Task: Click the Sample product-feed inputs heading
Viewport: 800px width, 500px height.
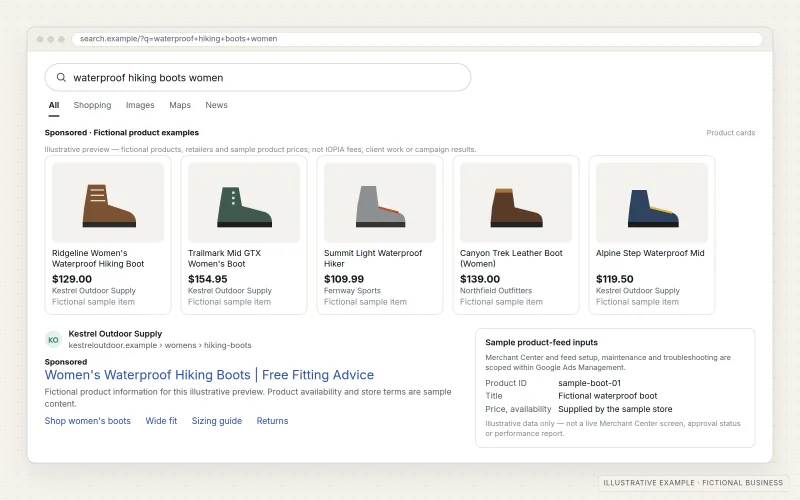Action: (x=541, y=342)
